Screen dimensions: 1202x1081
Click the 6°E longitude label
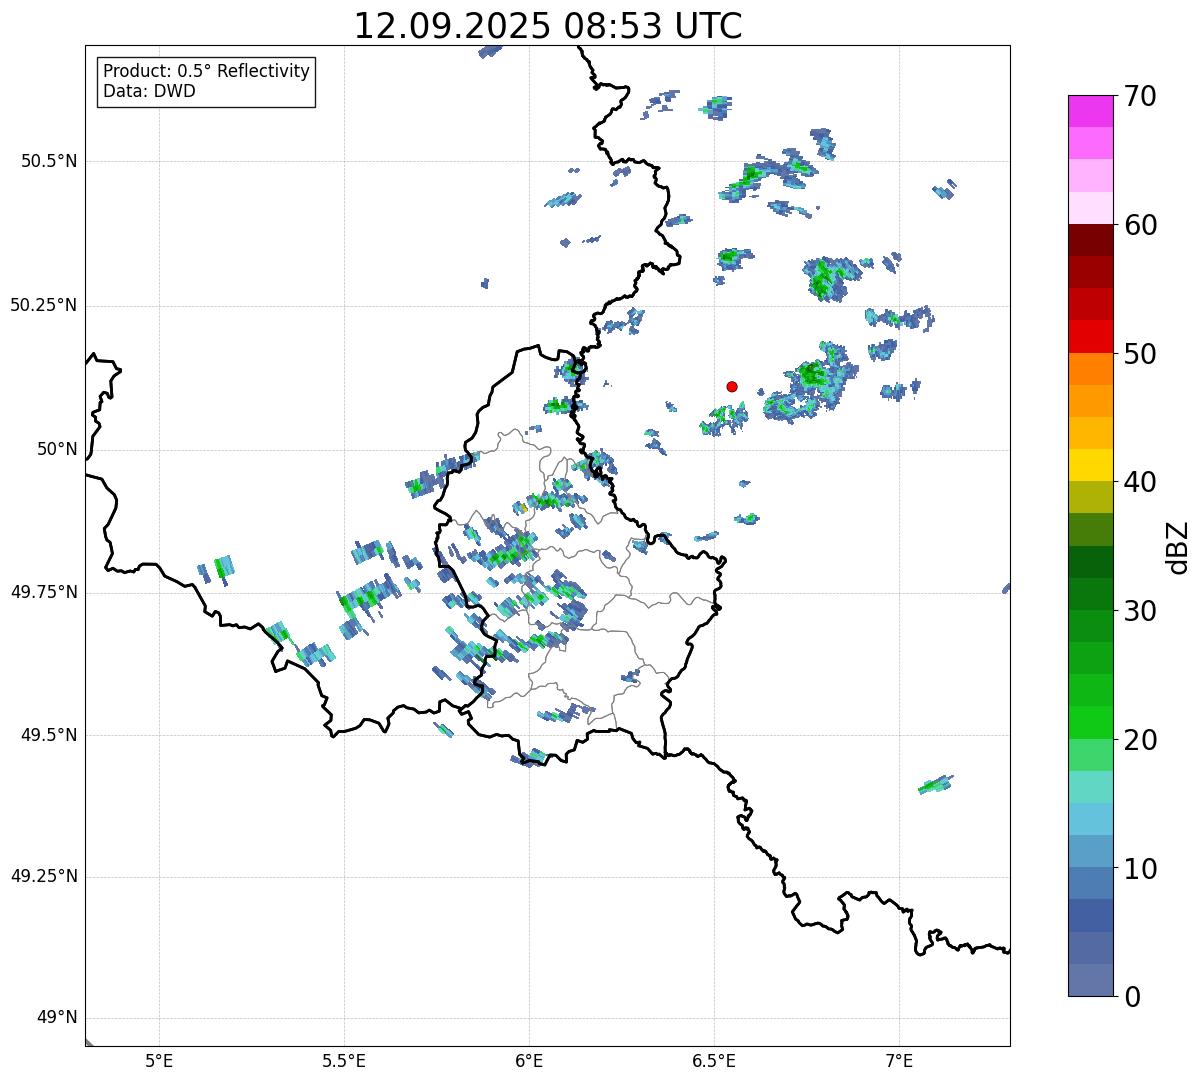[x=529, y=1060]
